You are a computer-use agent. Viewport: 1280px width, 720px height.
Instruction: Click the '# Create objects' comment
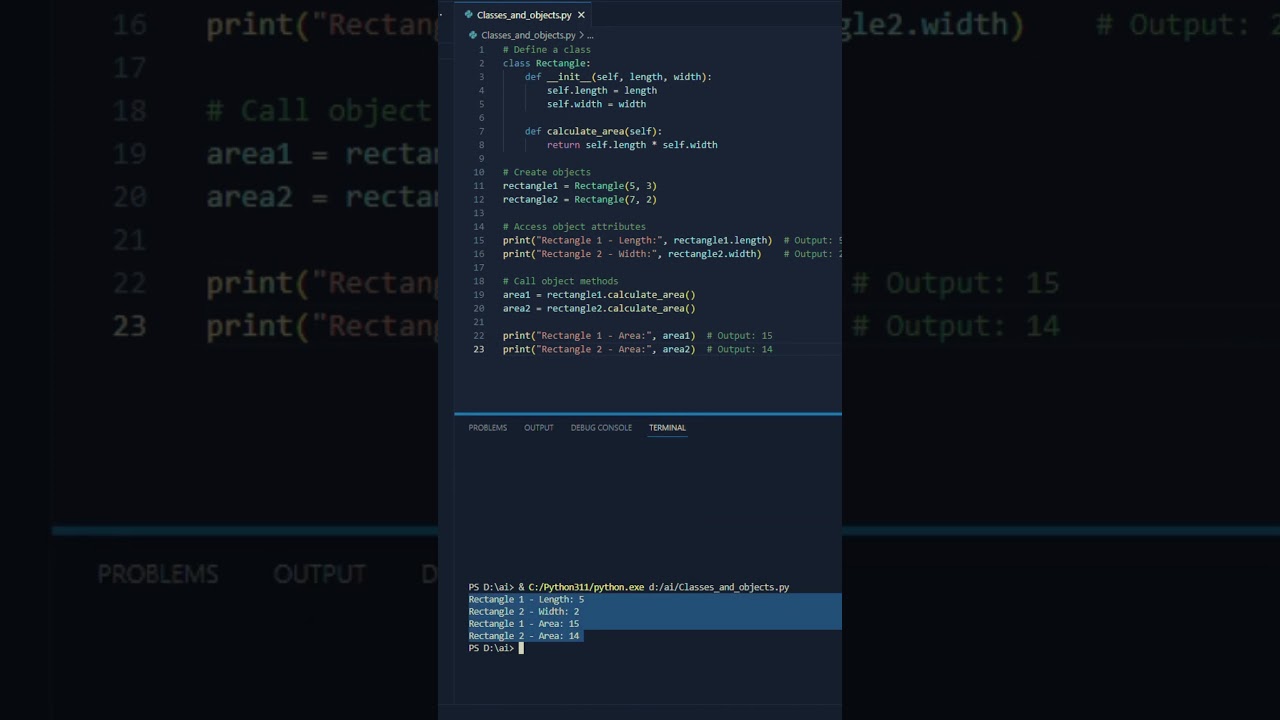[547, 172]
